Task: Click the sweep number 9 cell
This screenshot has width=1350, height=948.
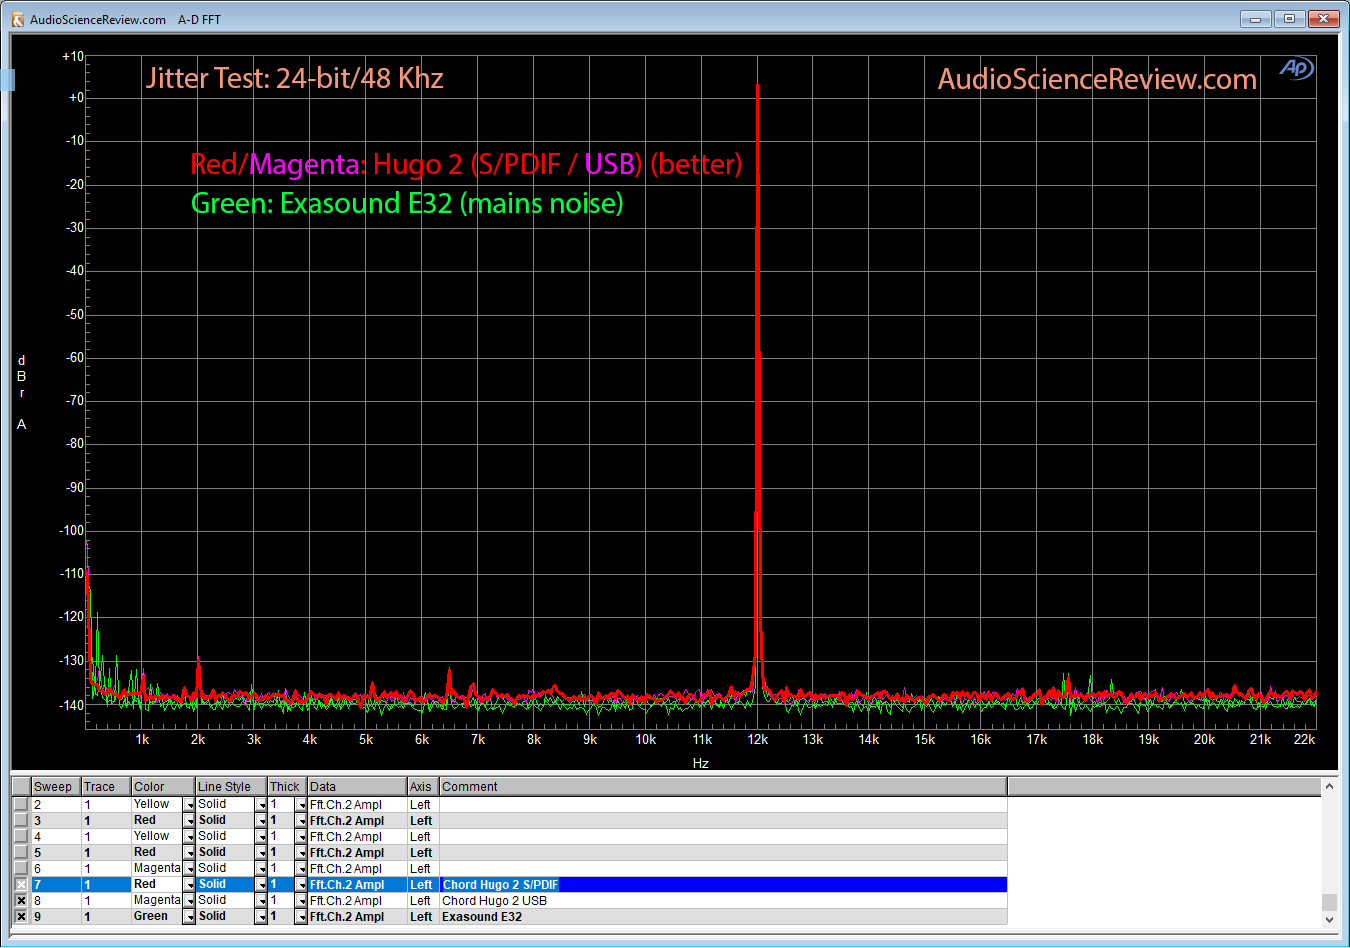Action: 56,917
